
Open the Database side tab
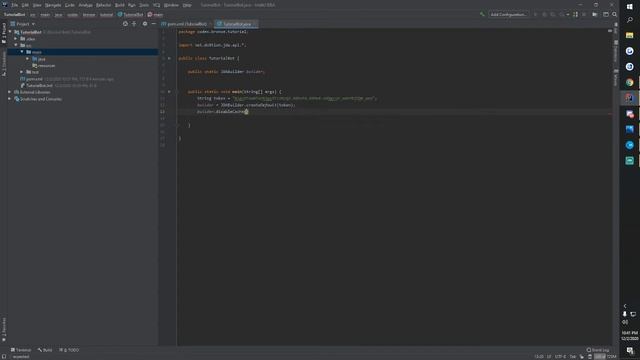[x=616, y=51]
